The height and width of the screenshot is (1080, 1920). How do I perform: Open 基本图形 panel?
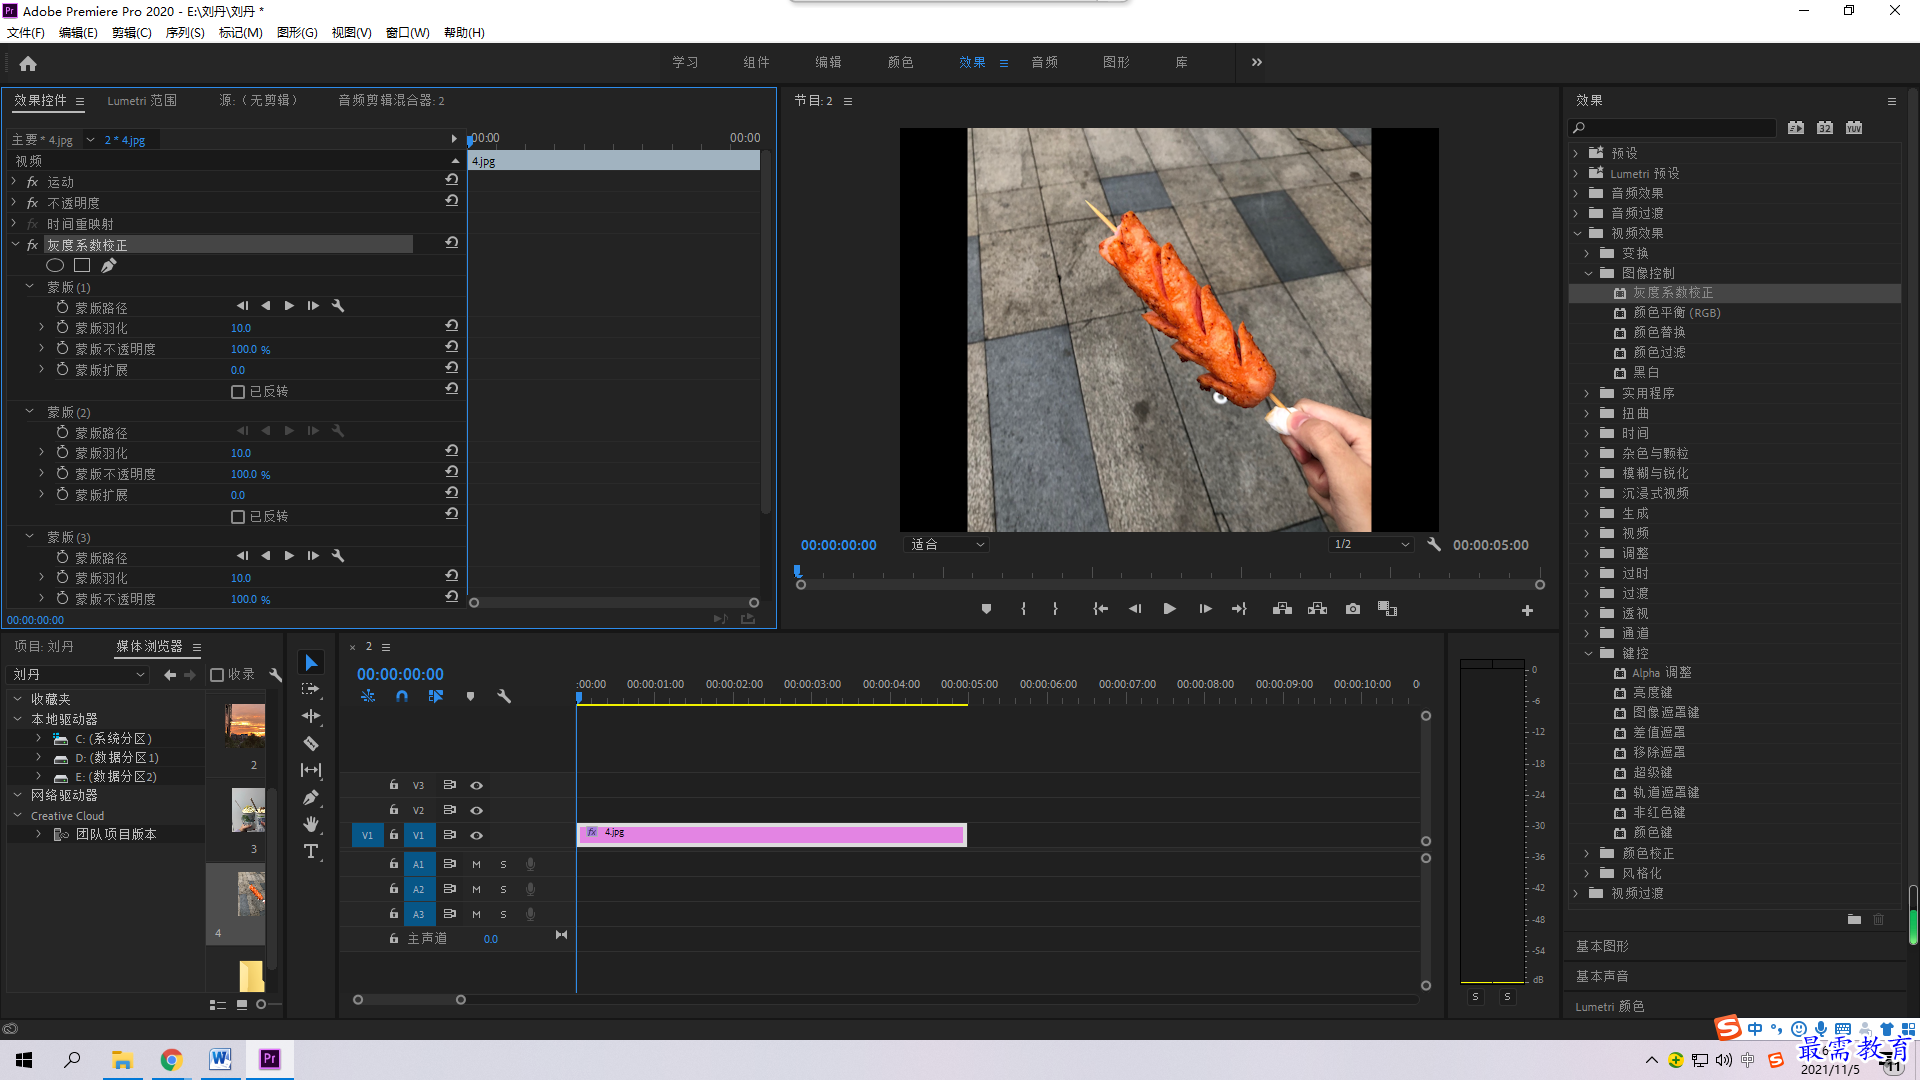(x=1602, y=946)
